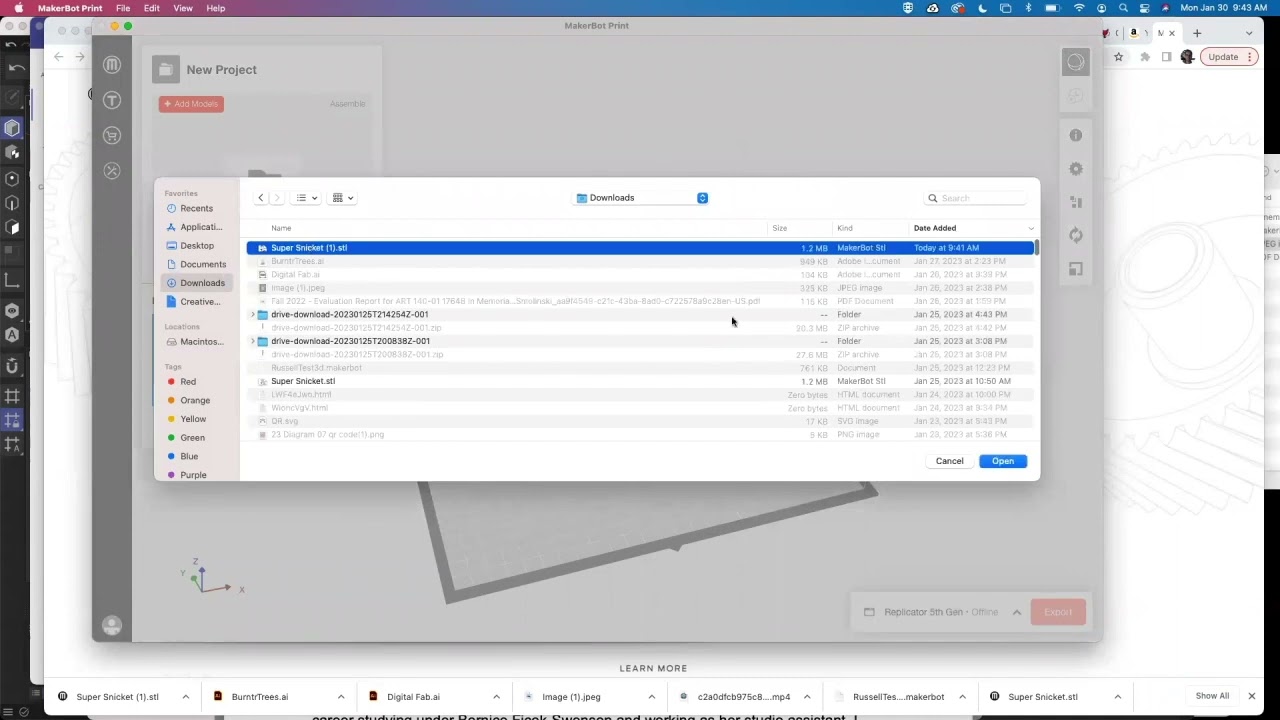This screenshot has height=720, width=1280.
Task: Open the Edit menu
Action: [151, 8]
